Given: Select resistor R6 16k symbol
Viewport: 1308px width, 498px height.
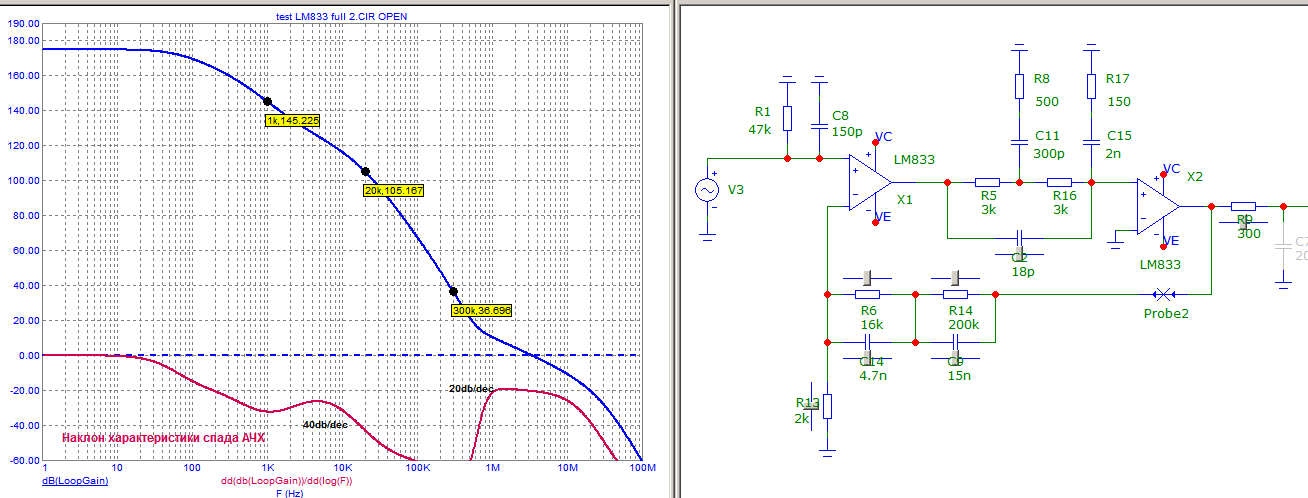Looking at the screenshot, I should point(868,295).
